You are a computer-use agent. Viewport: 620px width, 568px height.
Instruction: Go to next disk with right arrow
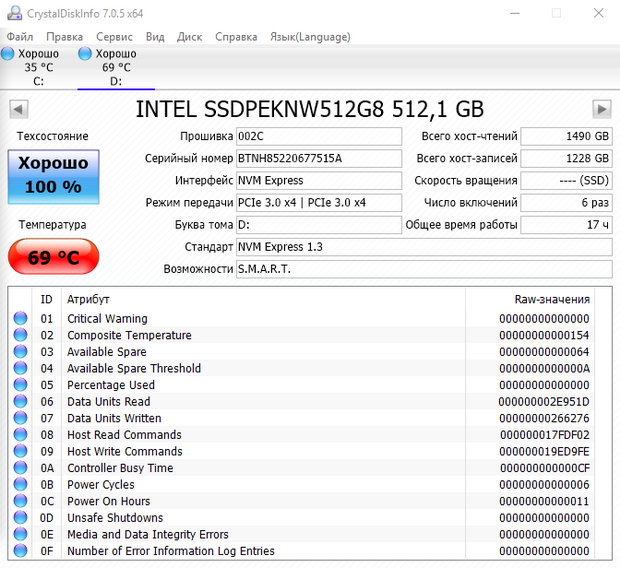pyautogui.click(x=602, y=109)
